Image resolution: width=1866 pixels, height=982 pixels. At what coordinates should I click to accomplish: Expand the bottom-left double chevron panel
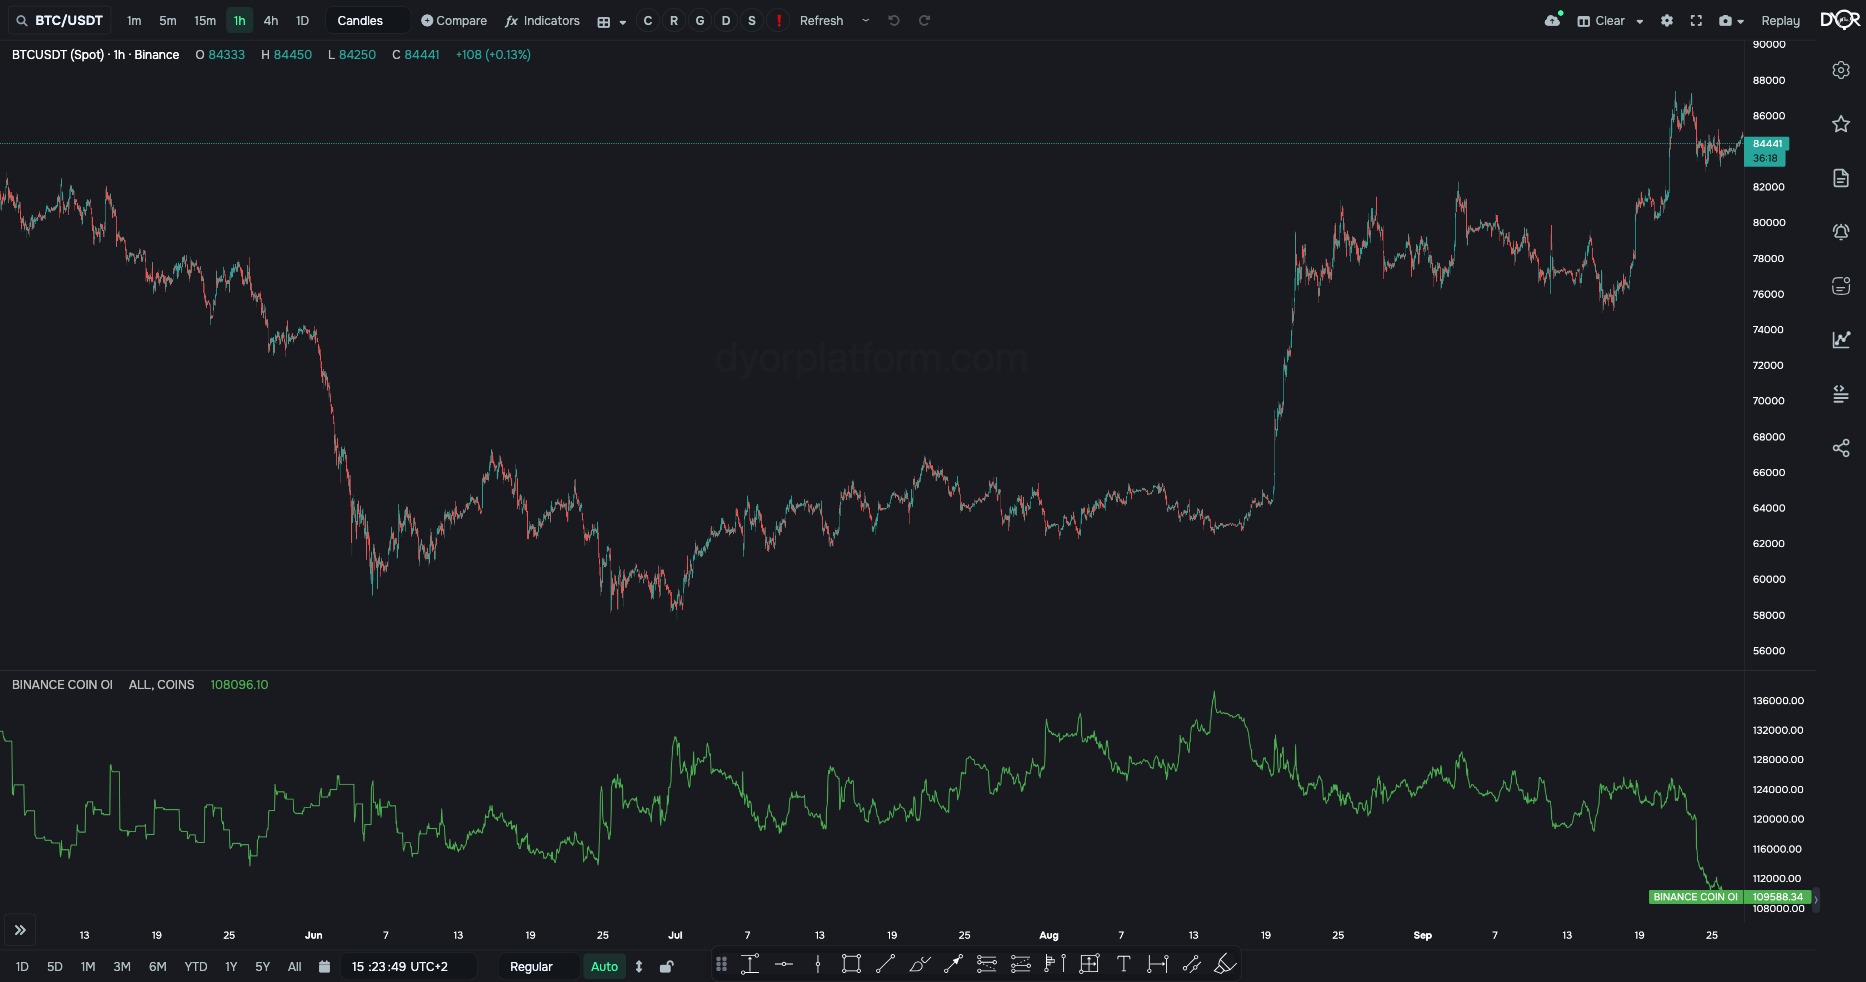point(20,930)
